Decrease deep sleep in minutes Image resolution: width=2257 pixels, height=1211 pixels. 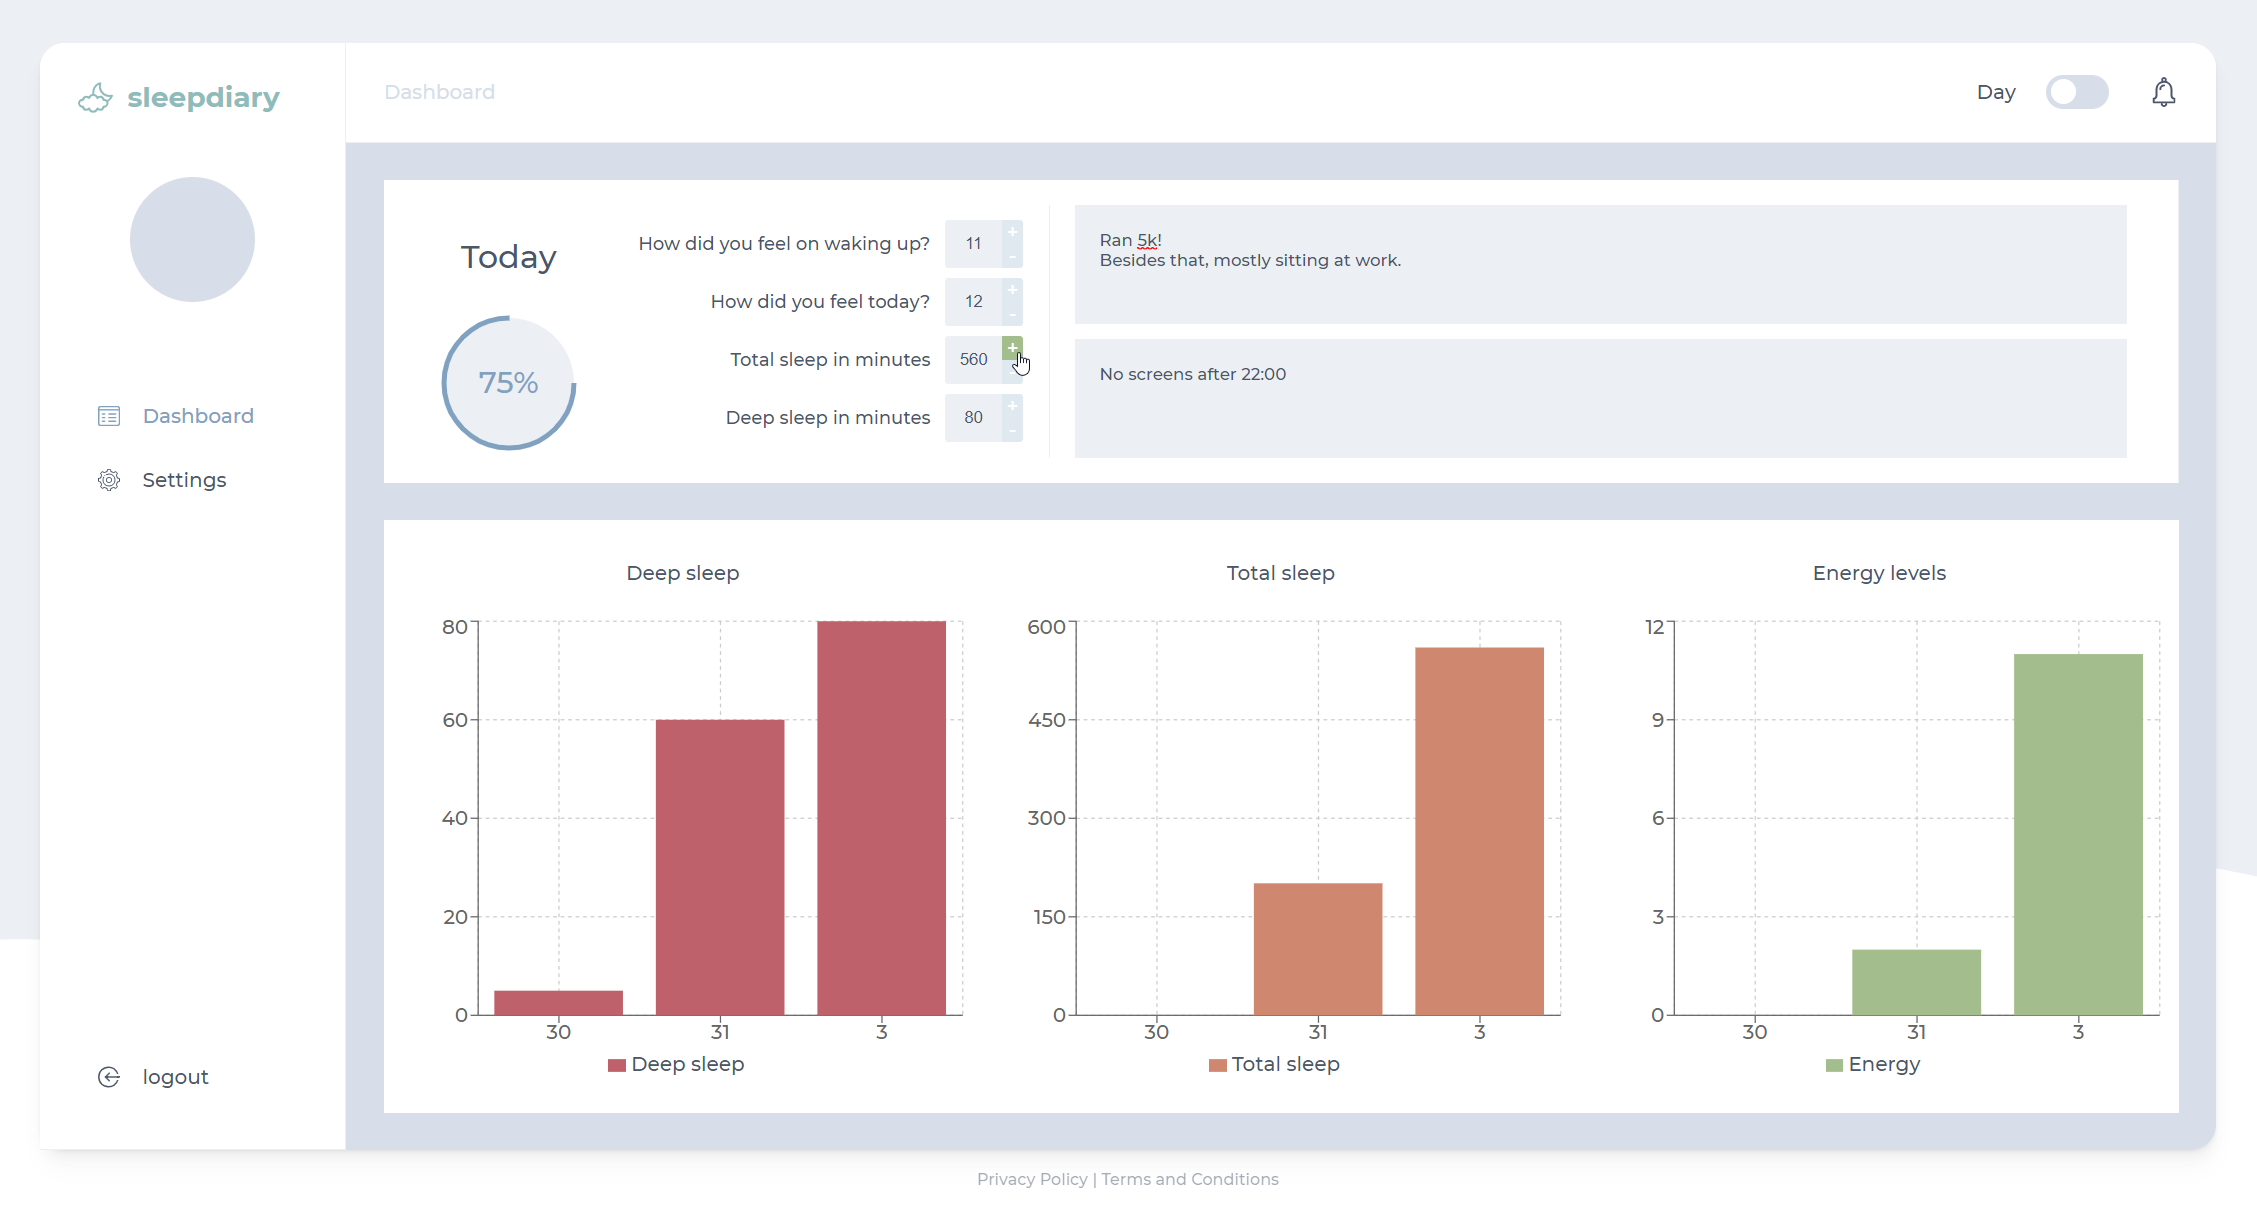(x=1012, y=430)
